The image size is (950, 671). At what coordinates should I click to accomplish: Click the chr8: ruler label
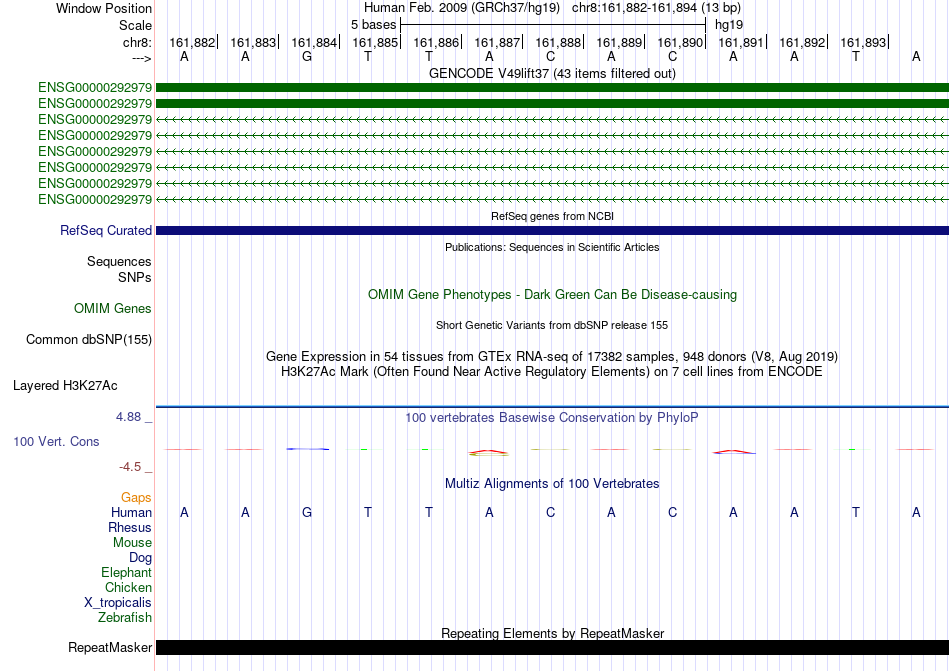click(138, 42)
